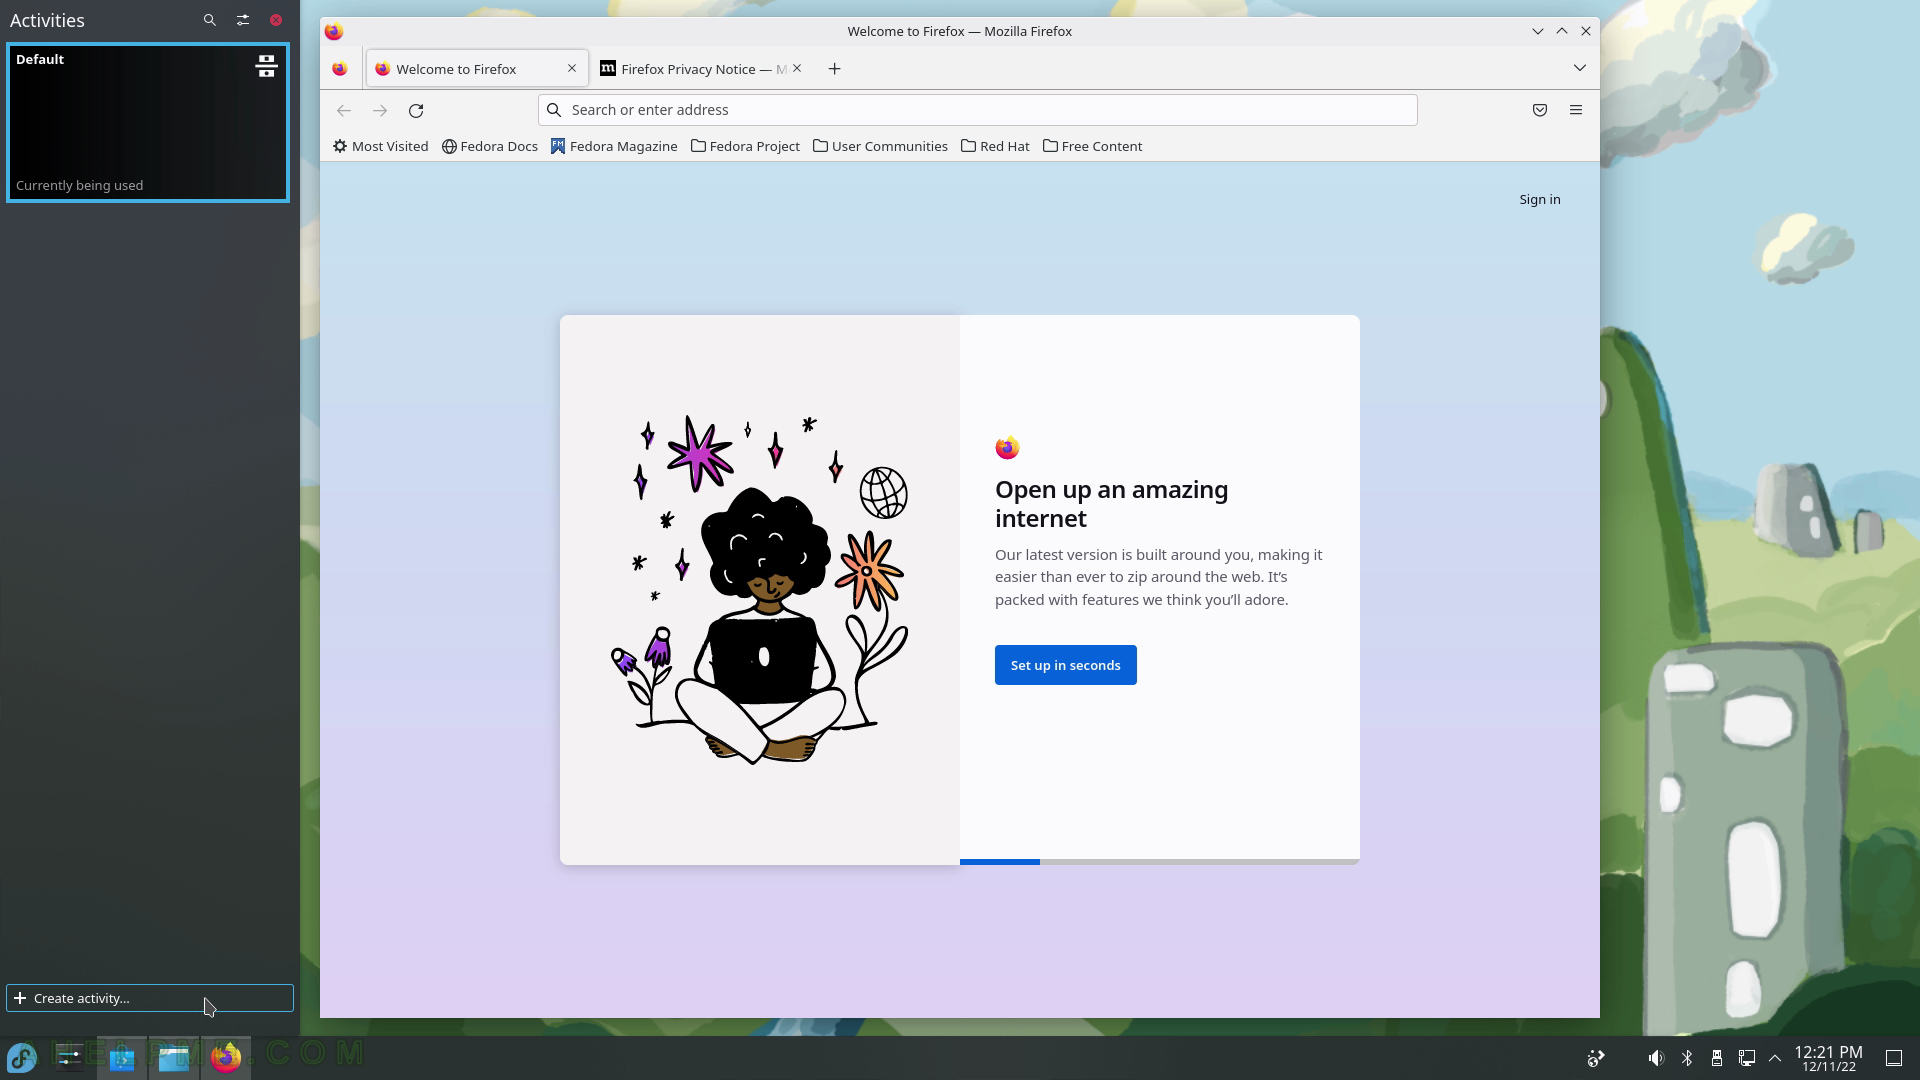Reload the current Firefox page
Image resolution: width=1920 pixels, height=1080 pixels.
point(416,110)
